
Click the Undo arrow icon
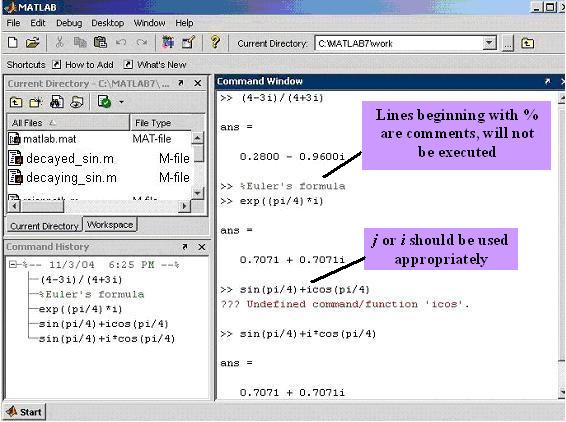(121, 43)
